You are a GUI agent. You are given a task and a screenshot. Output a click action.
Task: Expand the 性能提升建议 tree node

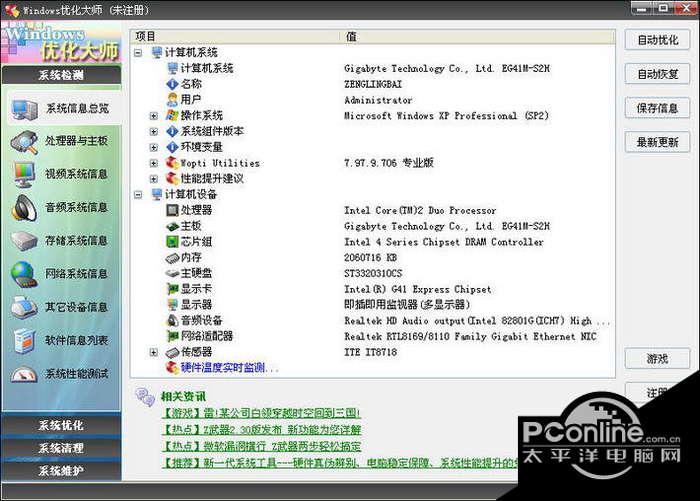(x=154, y=179)
